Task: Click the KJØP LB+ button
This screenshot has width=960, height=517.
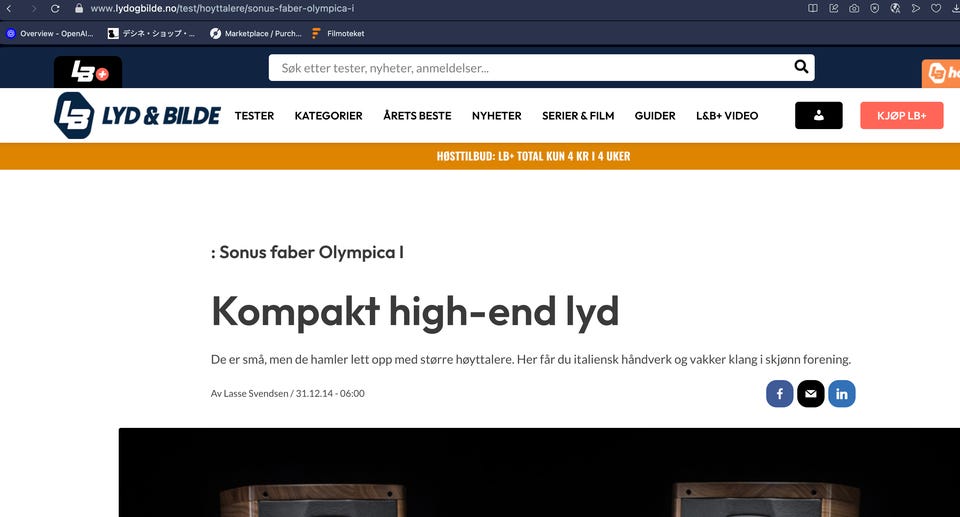Action: tap(902, 115)
